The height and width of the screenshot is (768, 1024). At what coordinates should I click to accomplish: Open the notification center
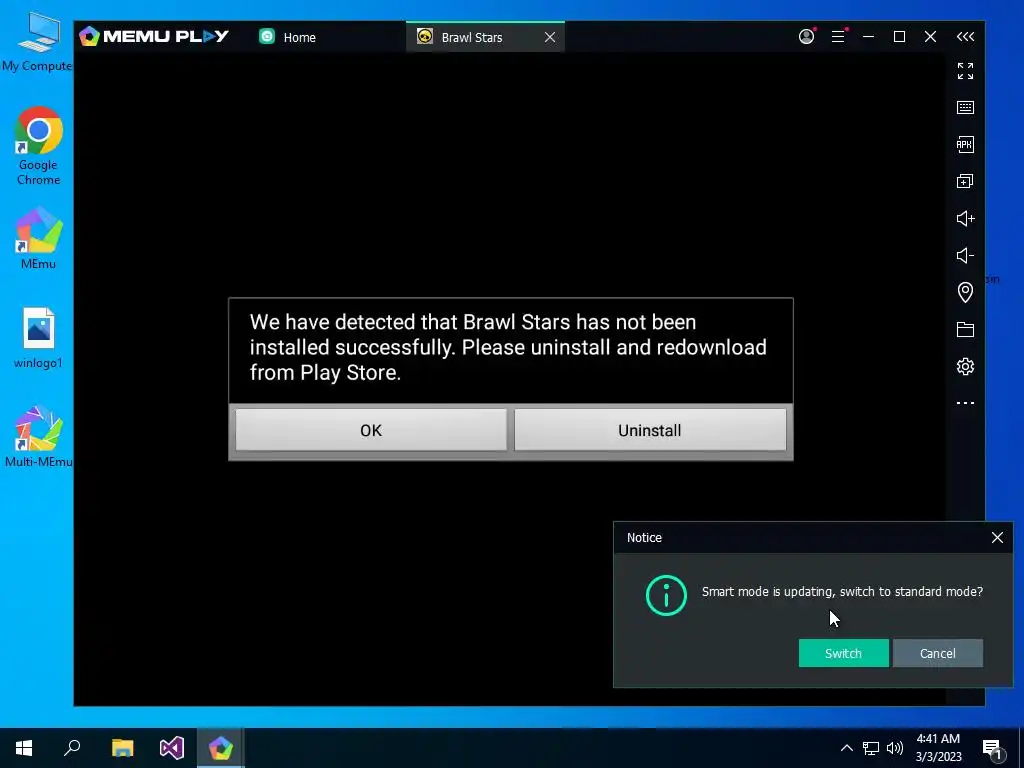tap(992, 748)
